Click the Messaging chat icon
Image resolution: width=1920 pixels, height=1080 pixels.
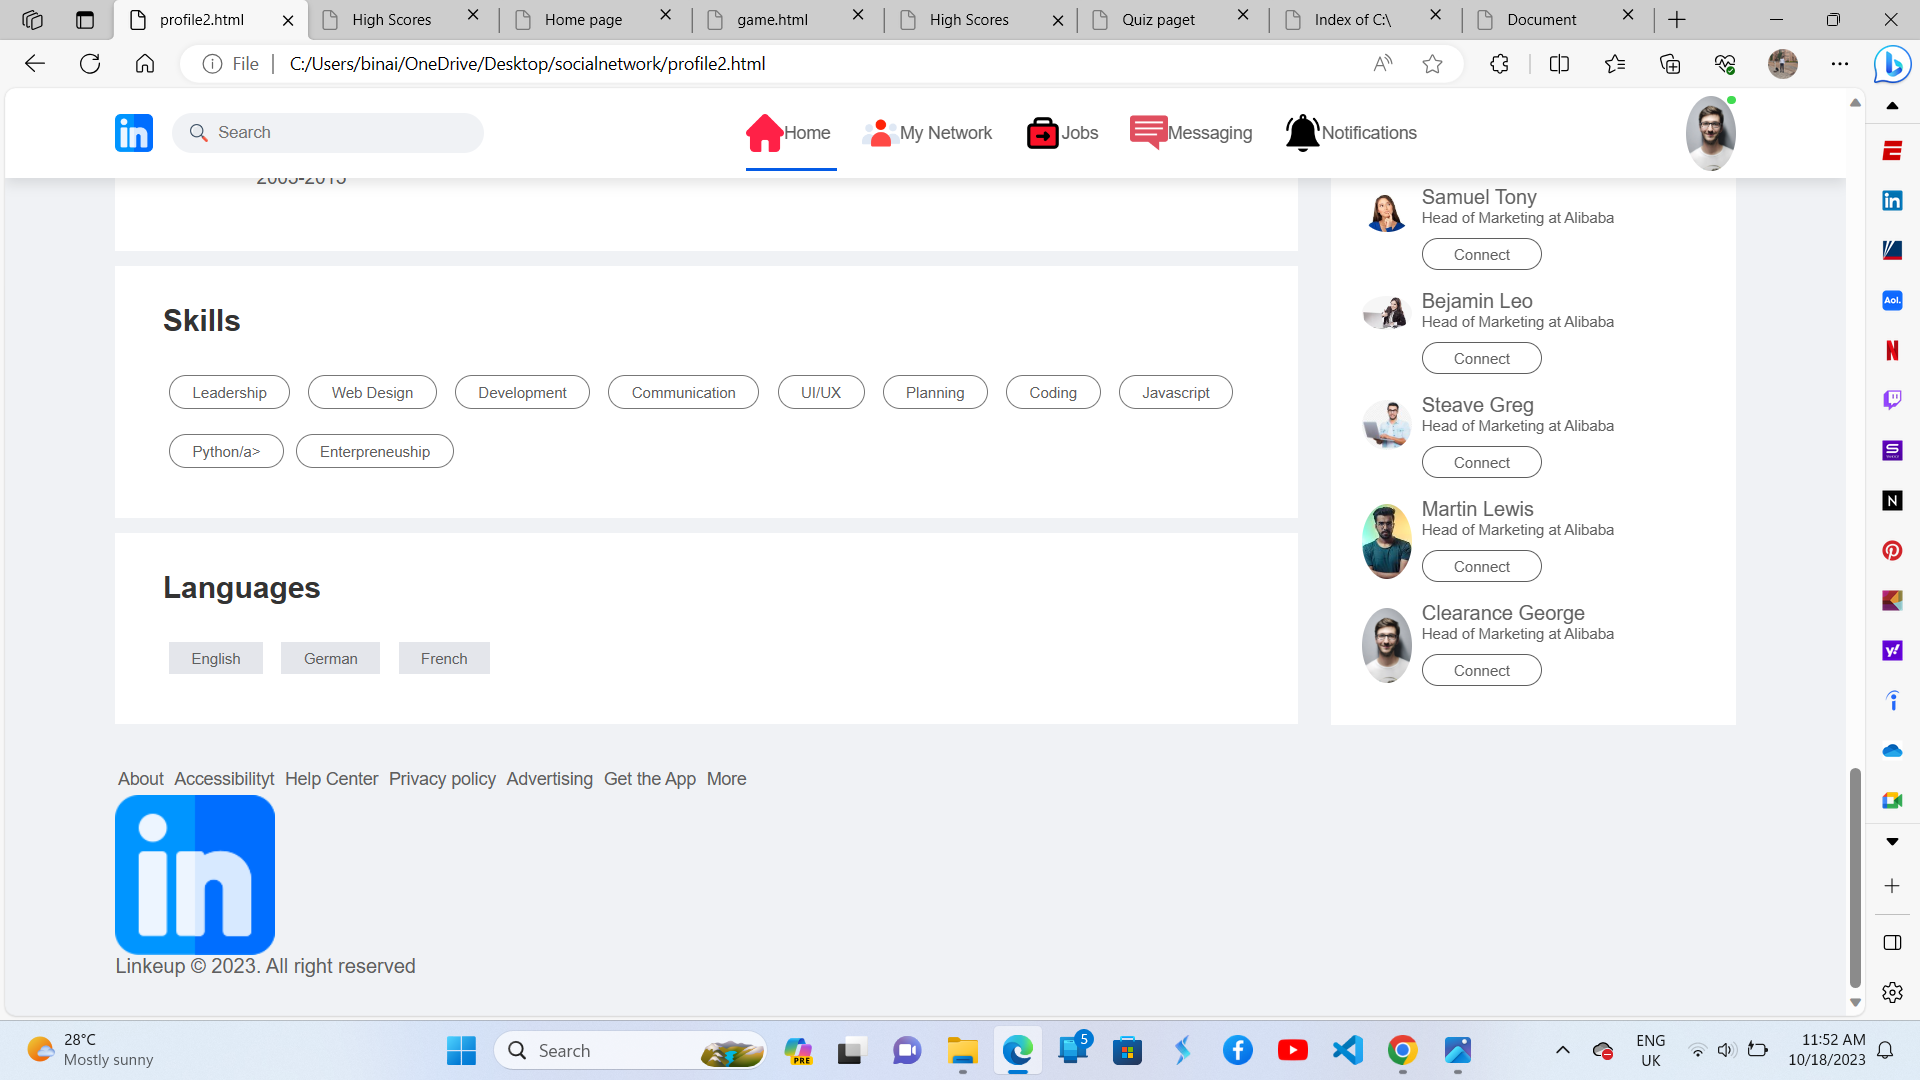pos(1148,132)
